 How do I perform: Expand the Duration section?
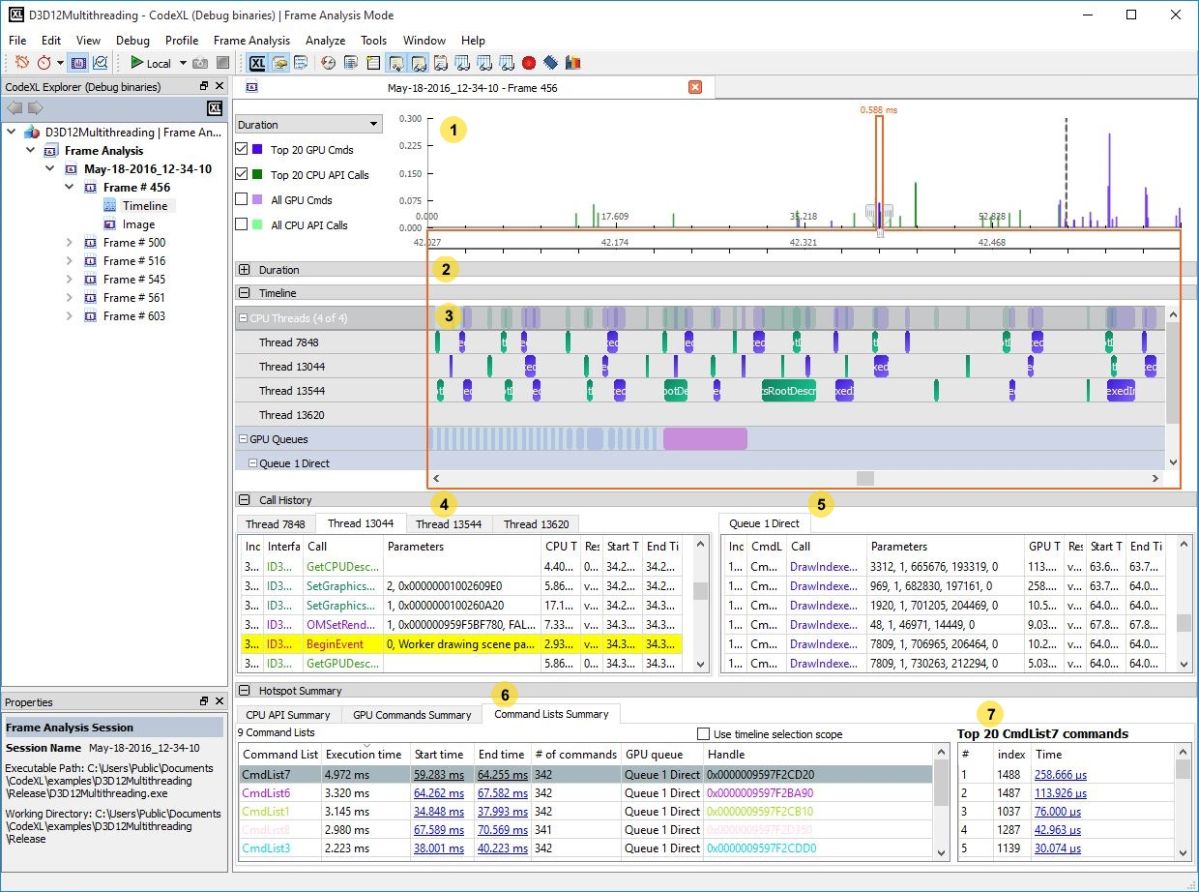244,270
